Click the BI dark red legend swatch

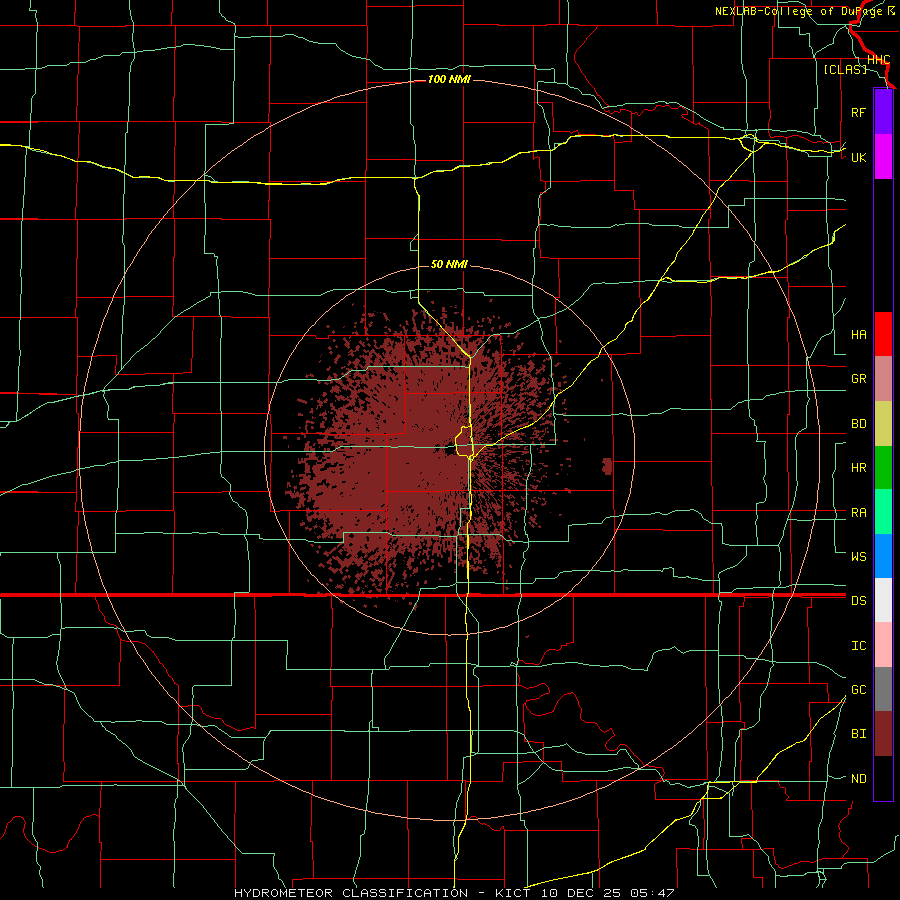pyautogui.click(x=883, y=734)
